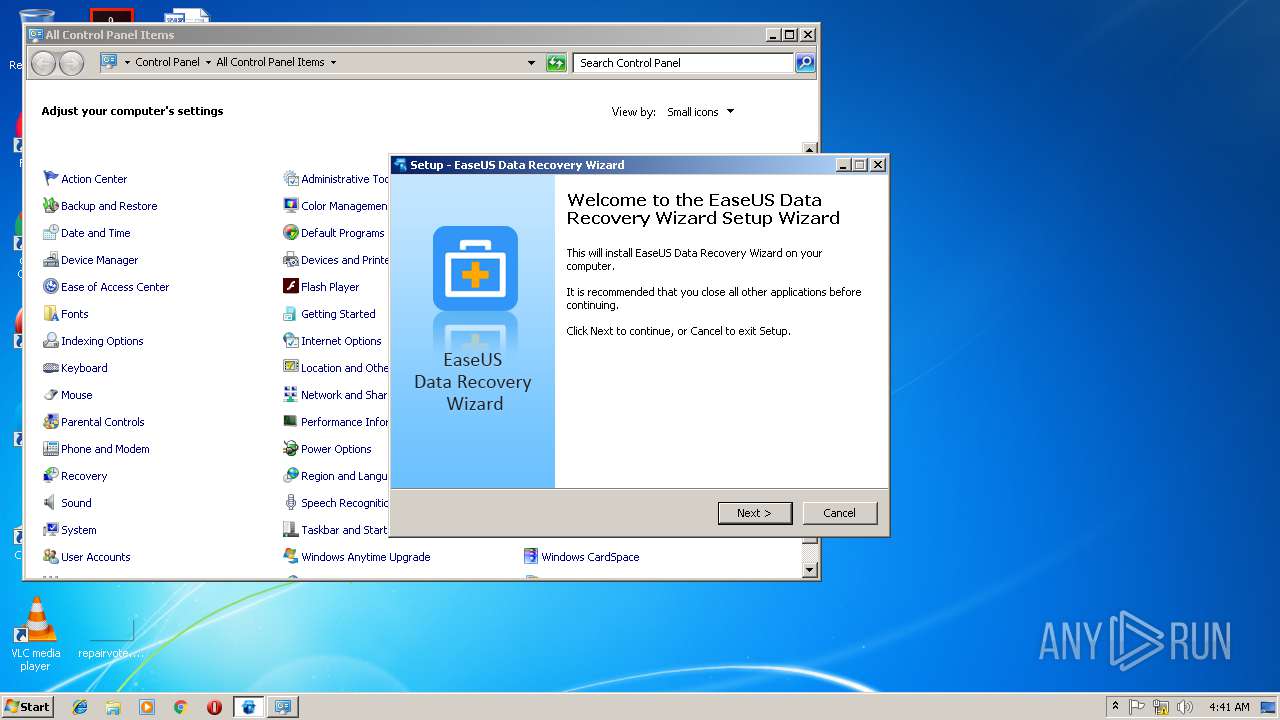Image resolution: width=1280 pixels, height=720 pixels.
Task: Open System item in Control Panel
Action: (70, 530)
